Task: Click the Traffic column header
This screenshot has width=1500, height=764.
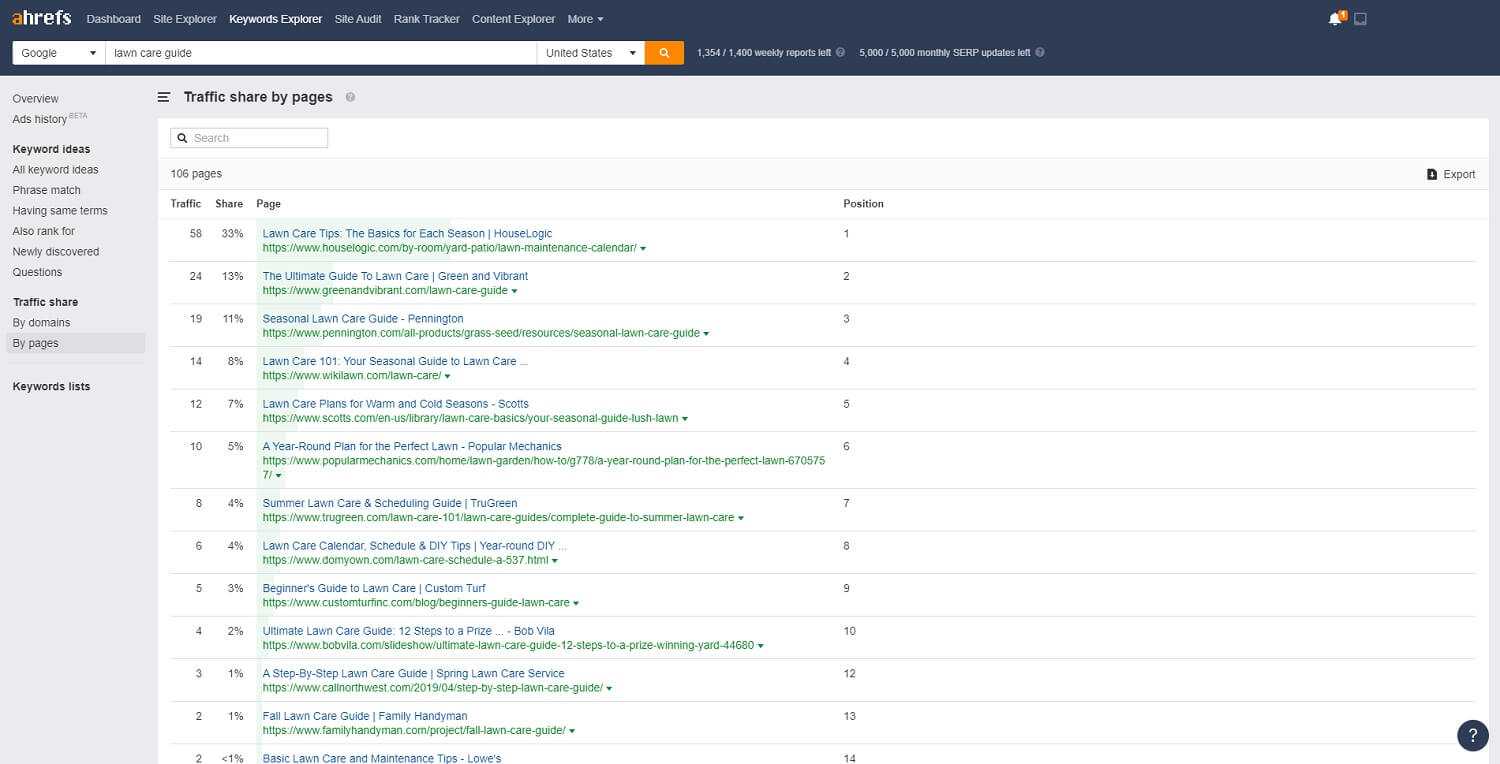Action: pyautogui.click(x=186, y=204)
